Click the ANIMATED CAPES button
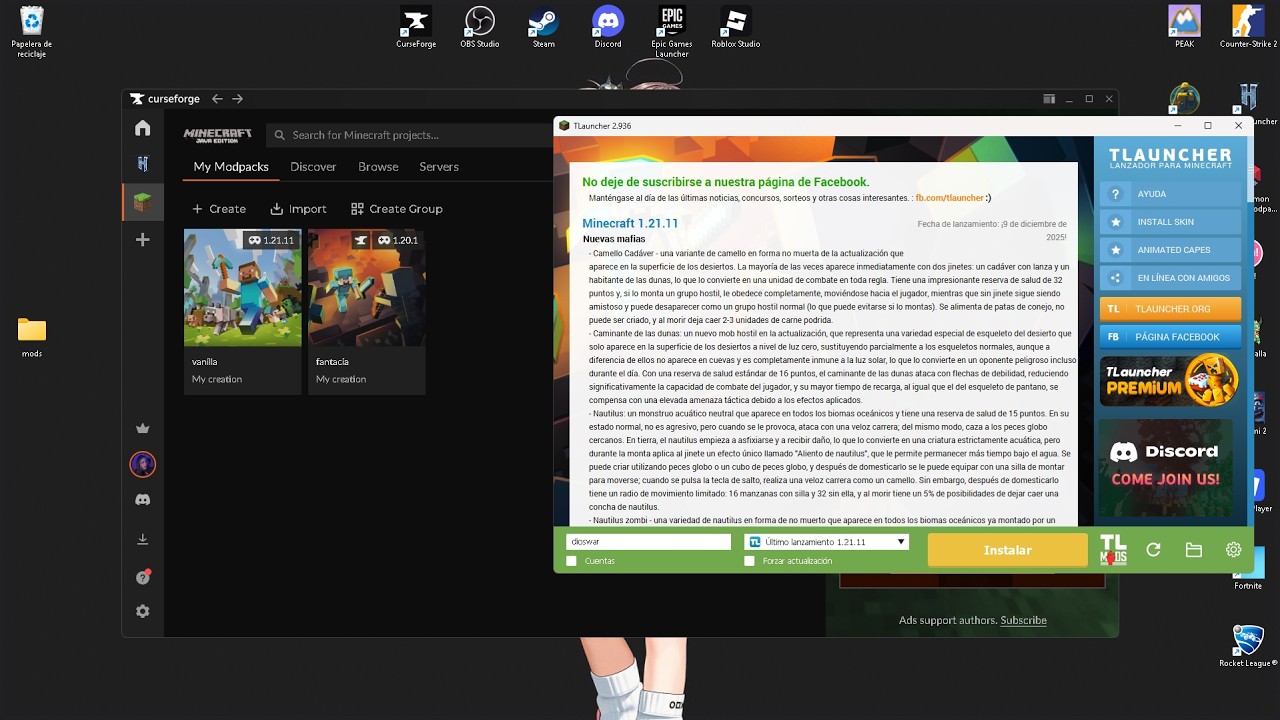1280x720 pixels. (1170, 250)
